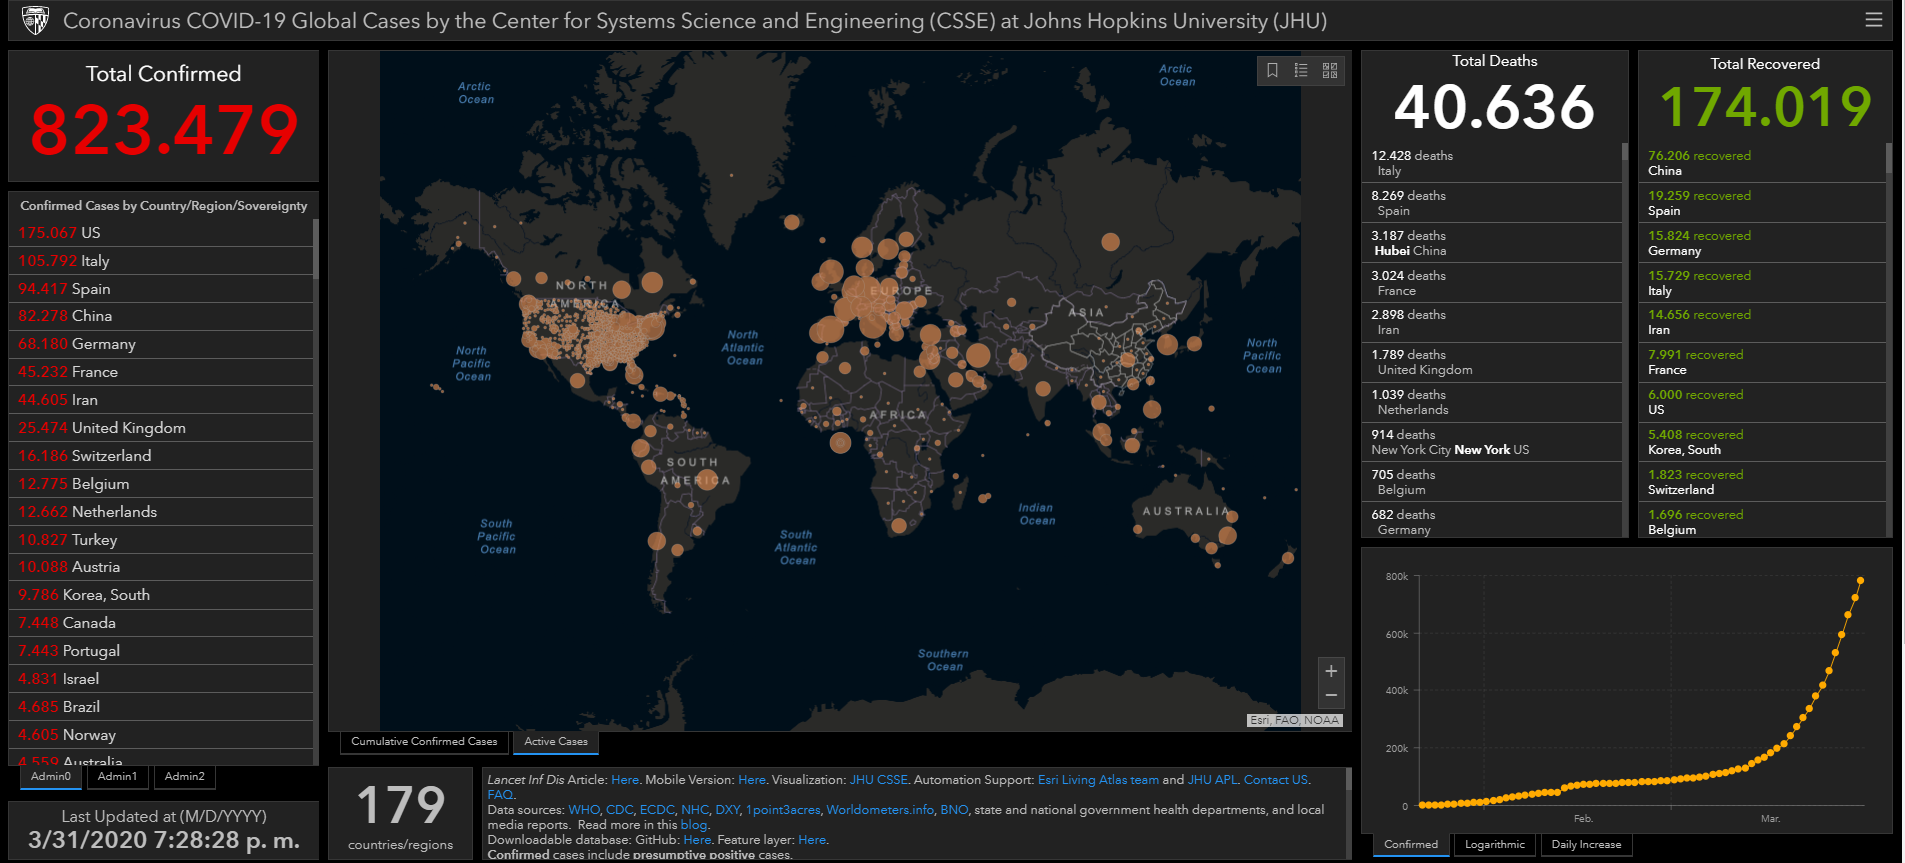Screen dimensions: 1905x863
Task: Open the WHO data source link
Action: (584, 810)
